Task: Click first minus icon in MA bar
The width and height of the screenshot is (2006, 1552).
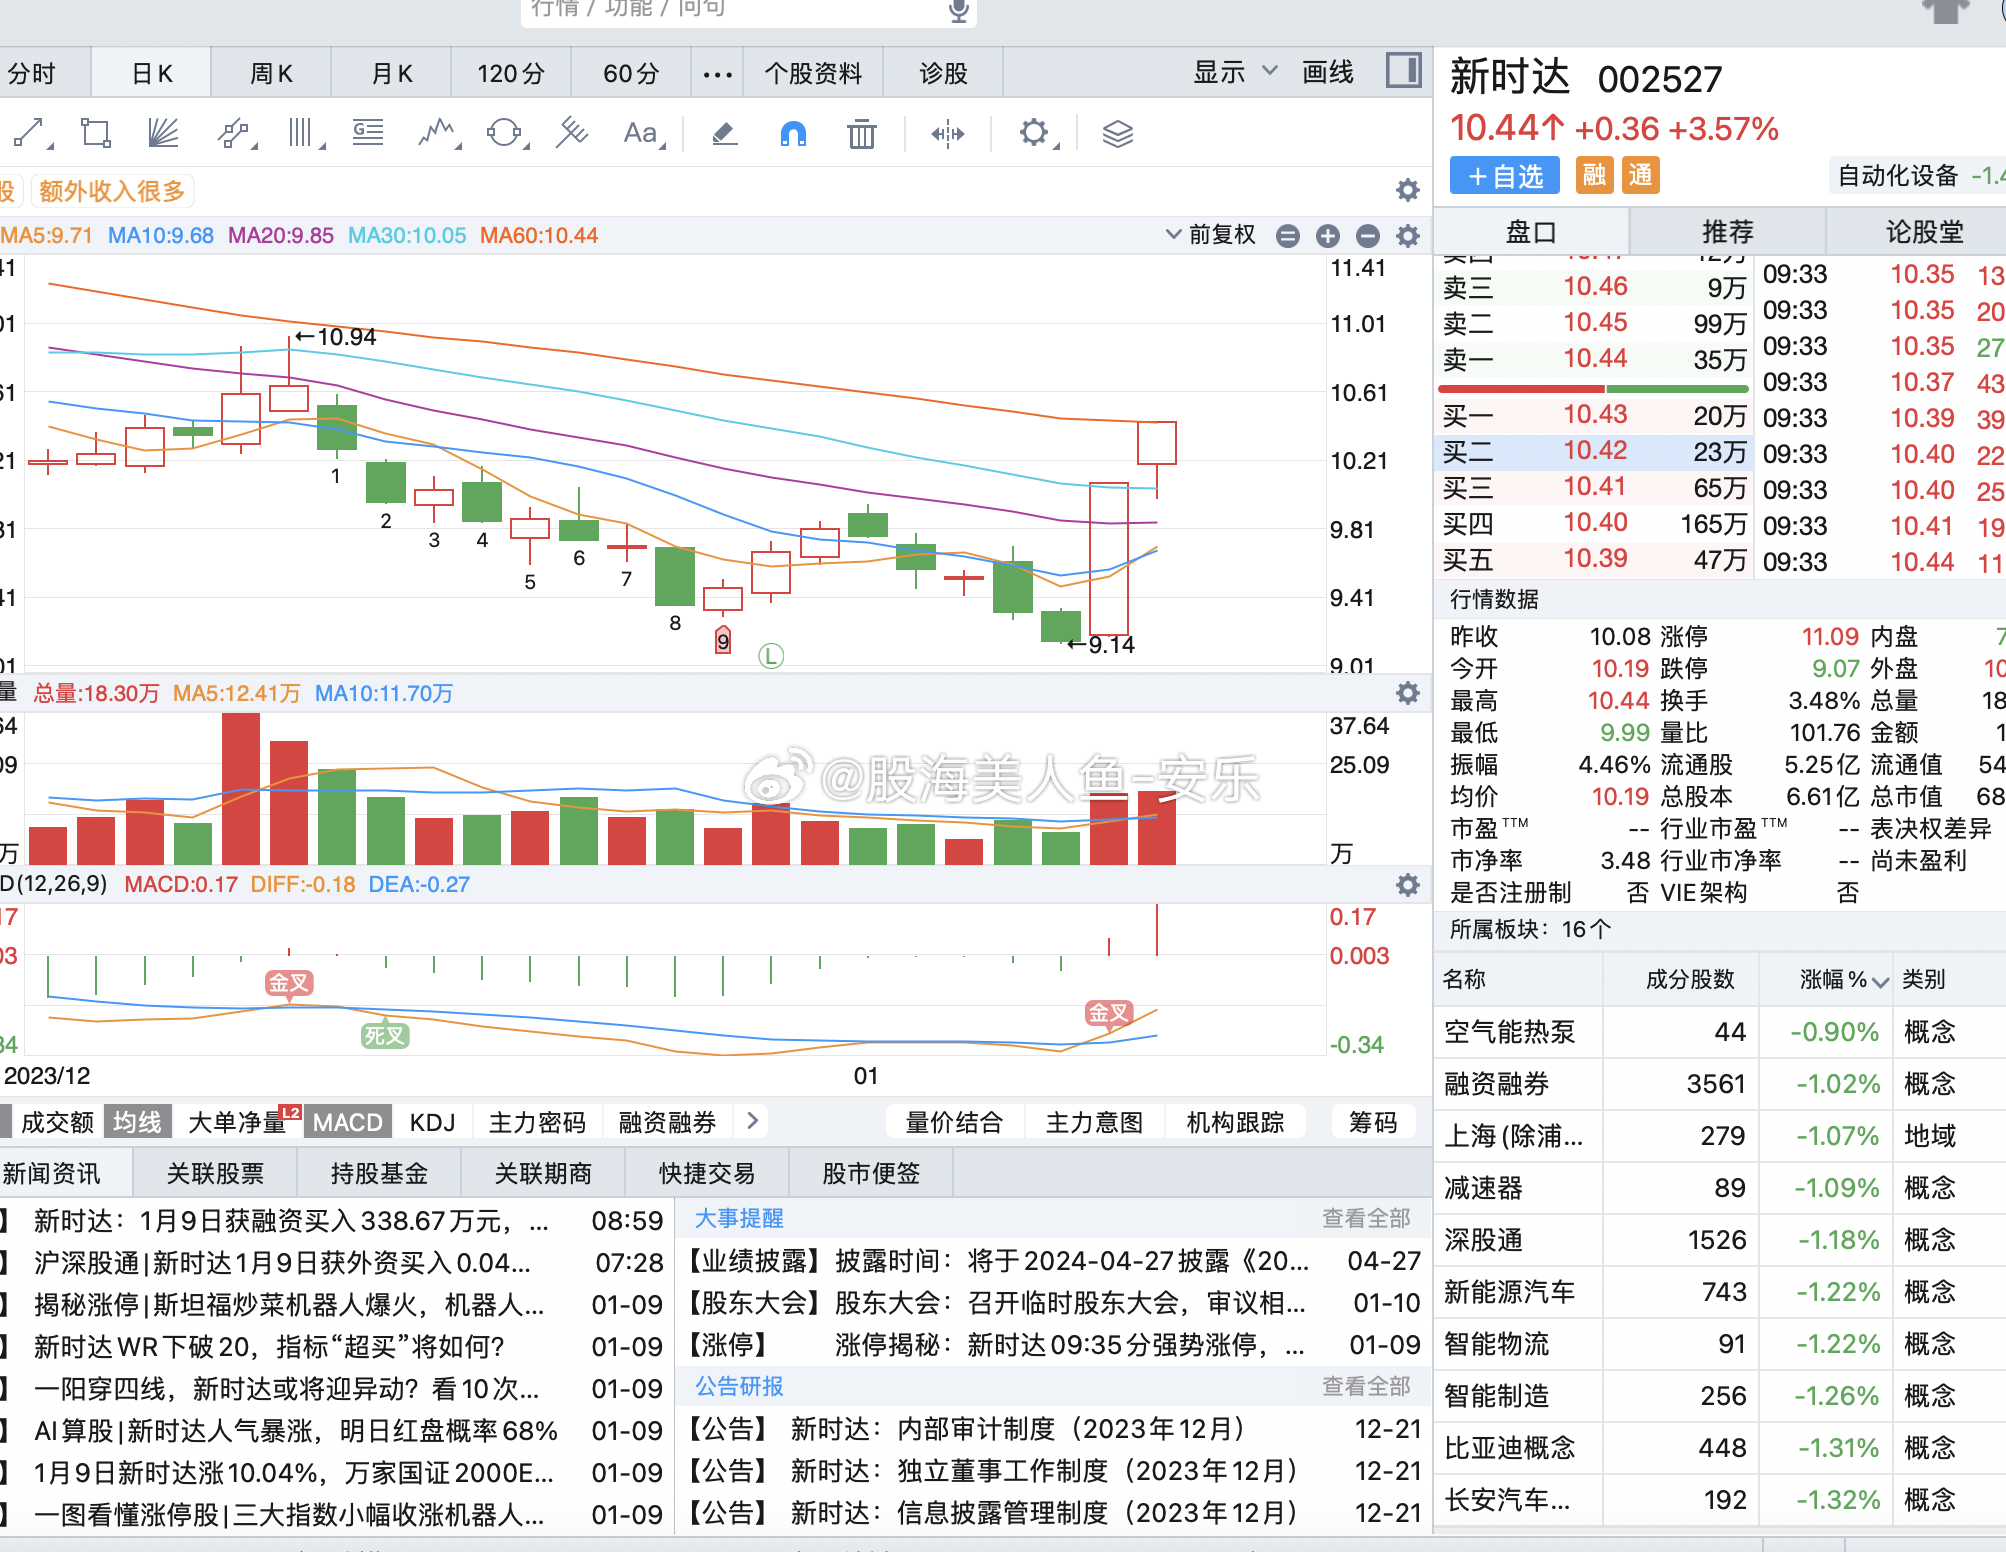Action: click(x=1288, y=235)
